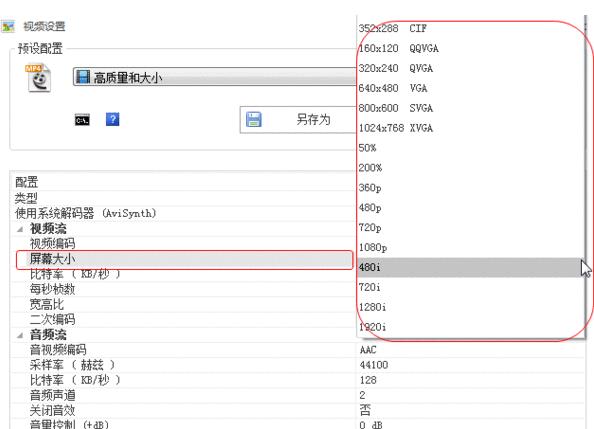The width and height of the screenshot is (594, 429).
Task: Open the 高质量和大小 preset dropdown
Action: [x=215, y=77]
